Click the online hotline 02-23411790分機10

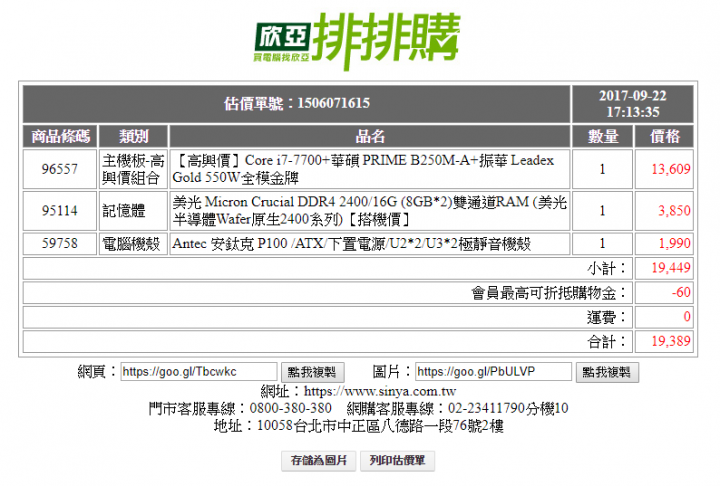[x=508, y=408]
